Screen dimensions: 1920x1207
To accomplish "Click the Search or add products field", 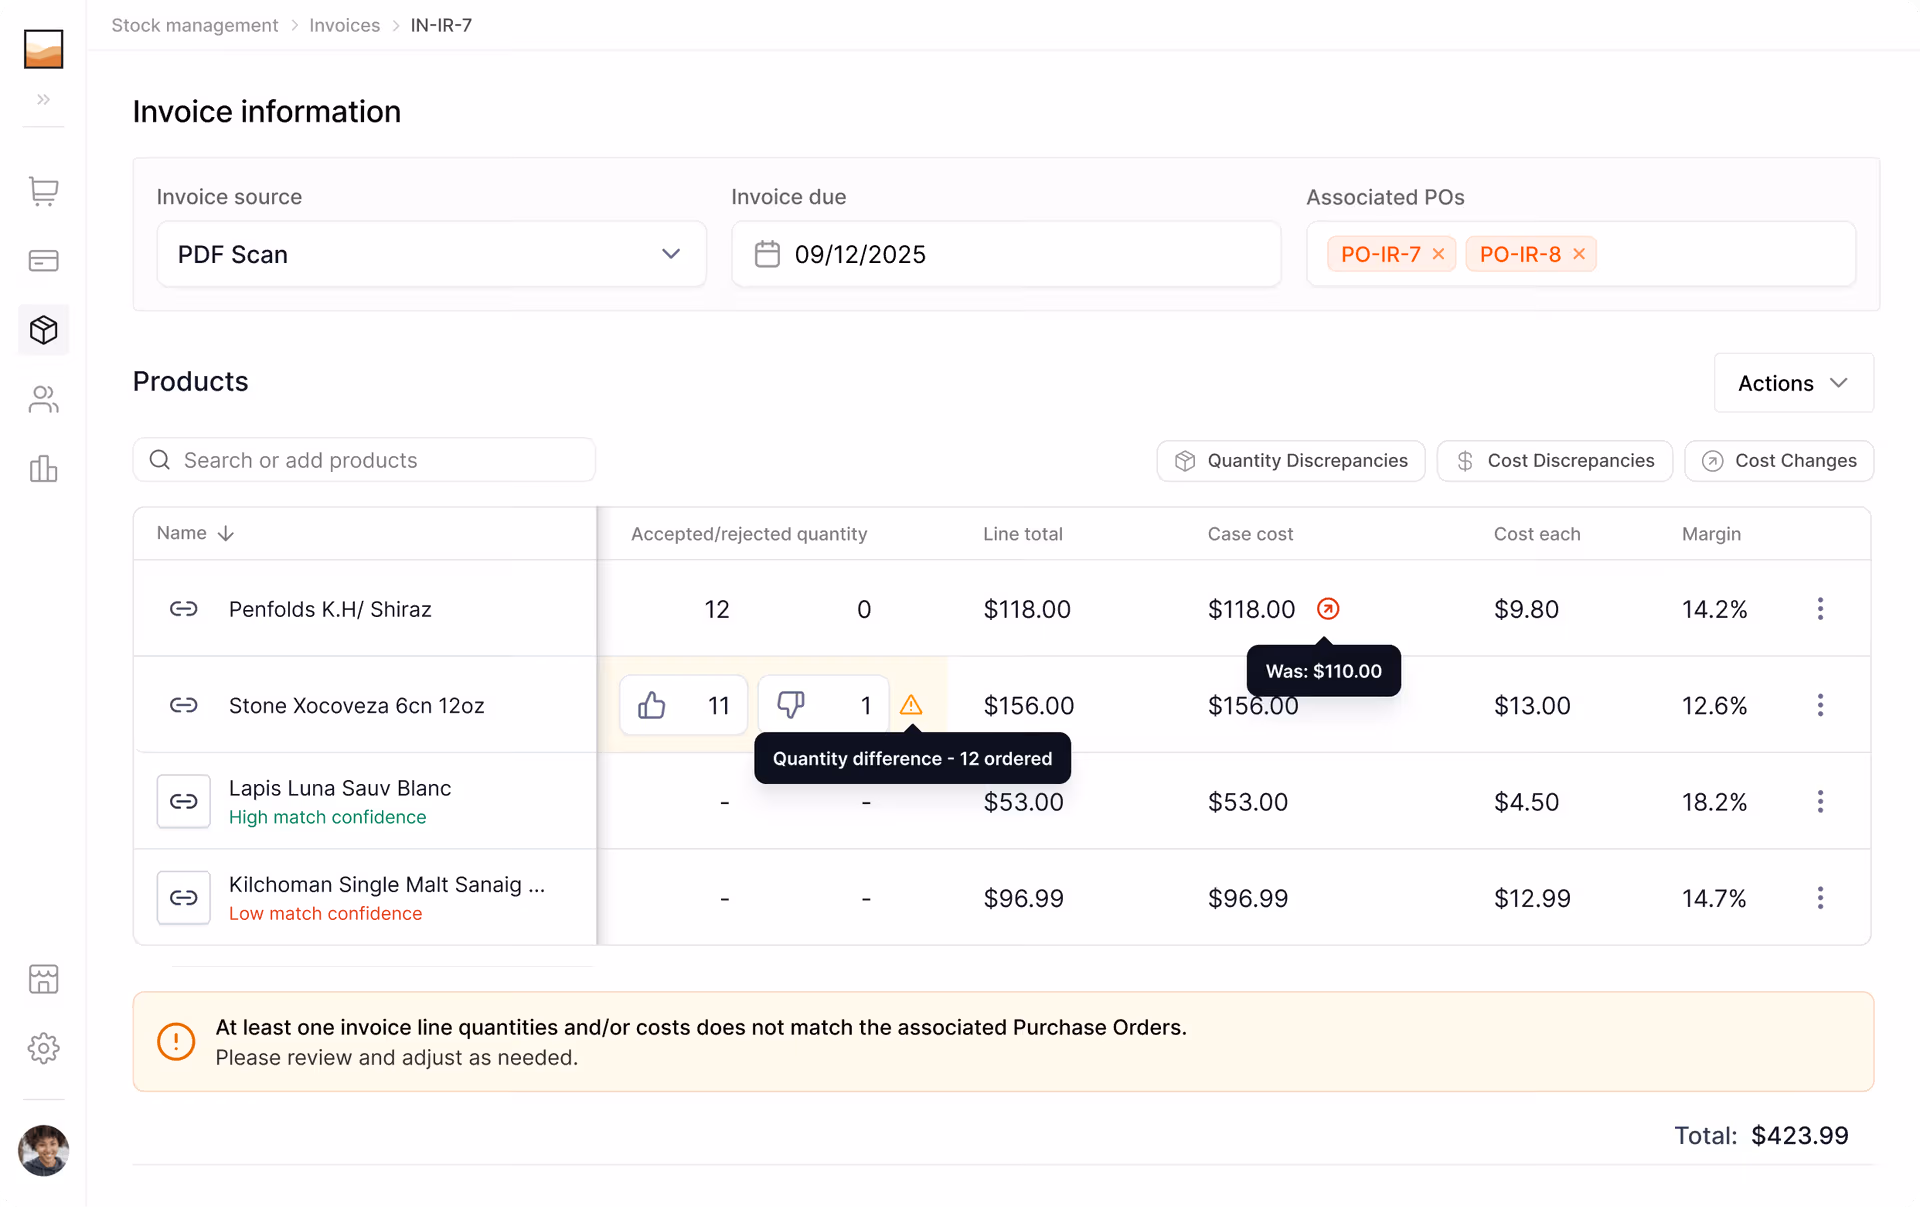I will click(x=364, y=460).
